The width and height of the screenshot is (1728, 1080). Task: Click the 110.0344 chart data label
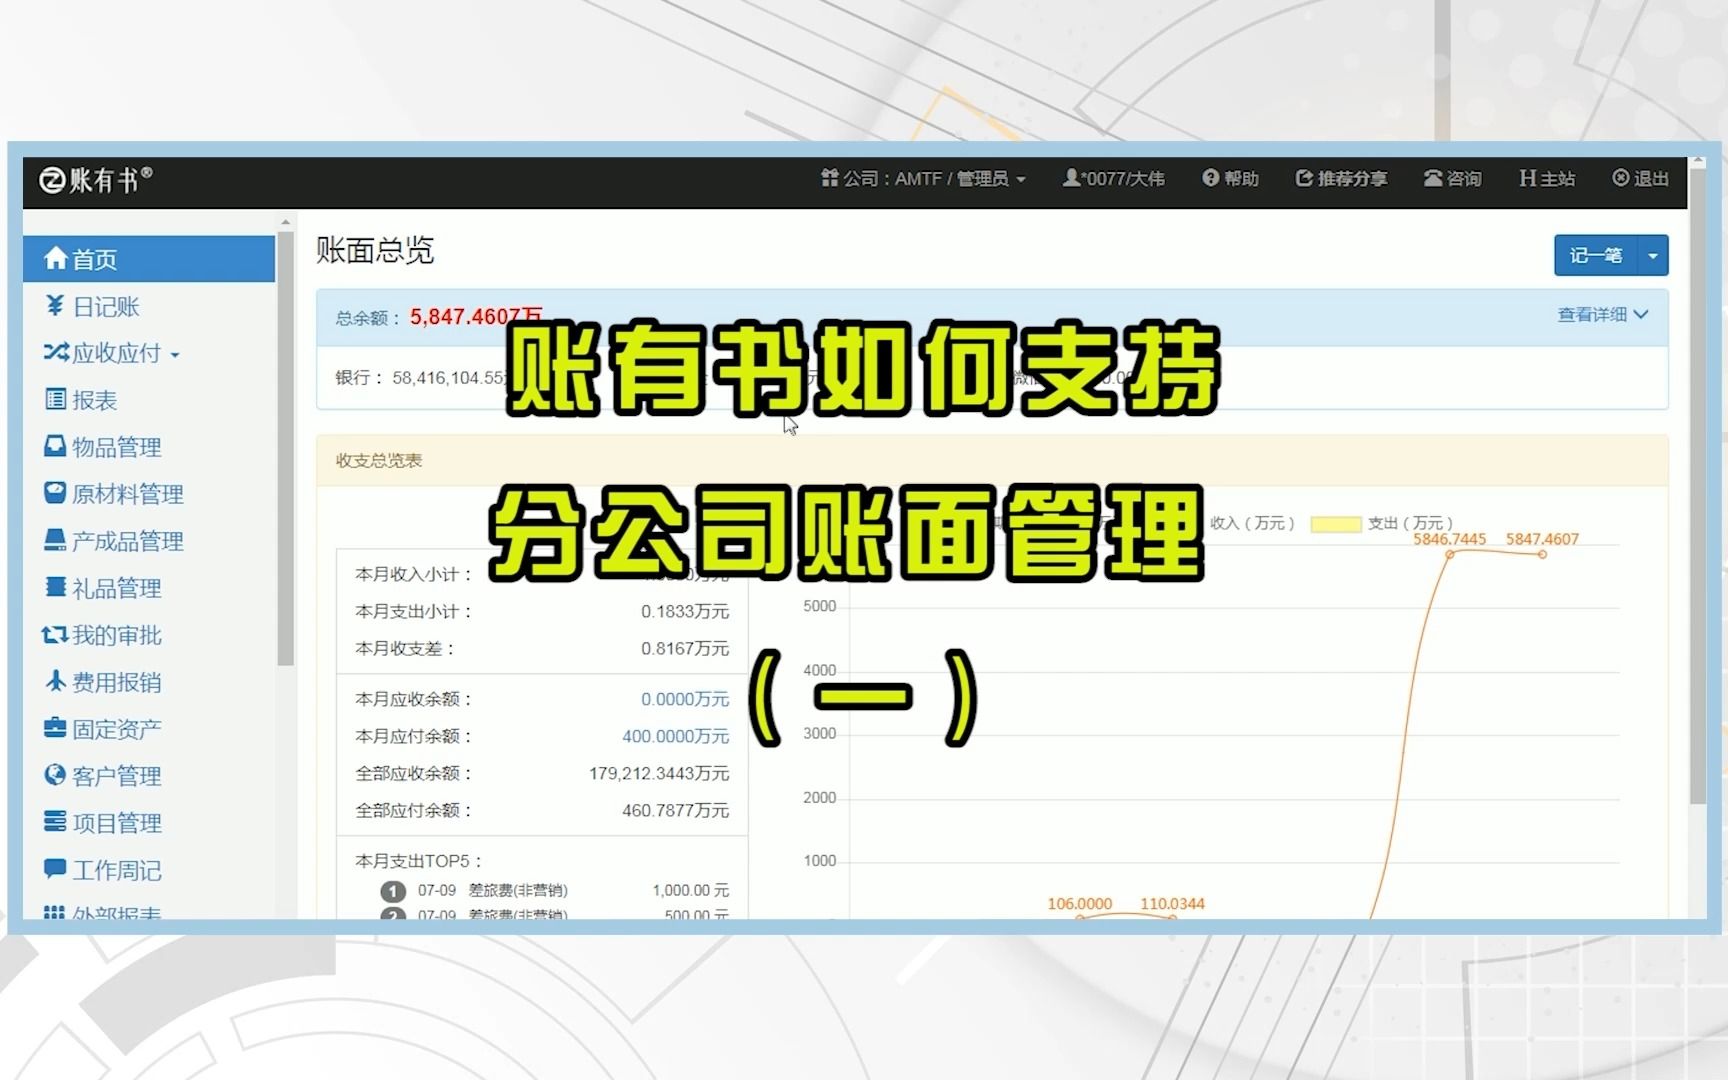tap(1172, 904)
